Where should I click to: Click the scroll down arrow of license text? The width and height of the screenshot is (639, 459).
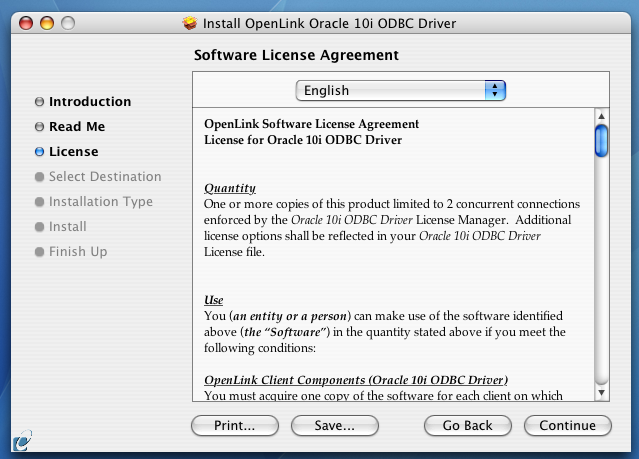click(601, 393)
